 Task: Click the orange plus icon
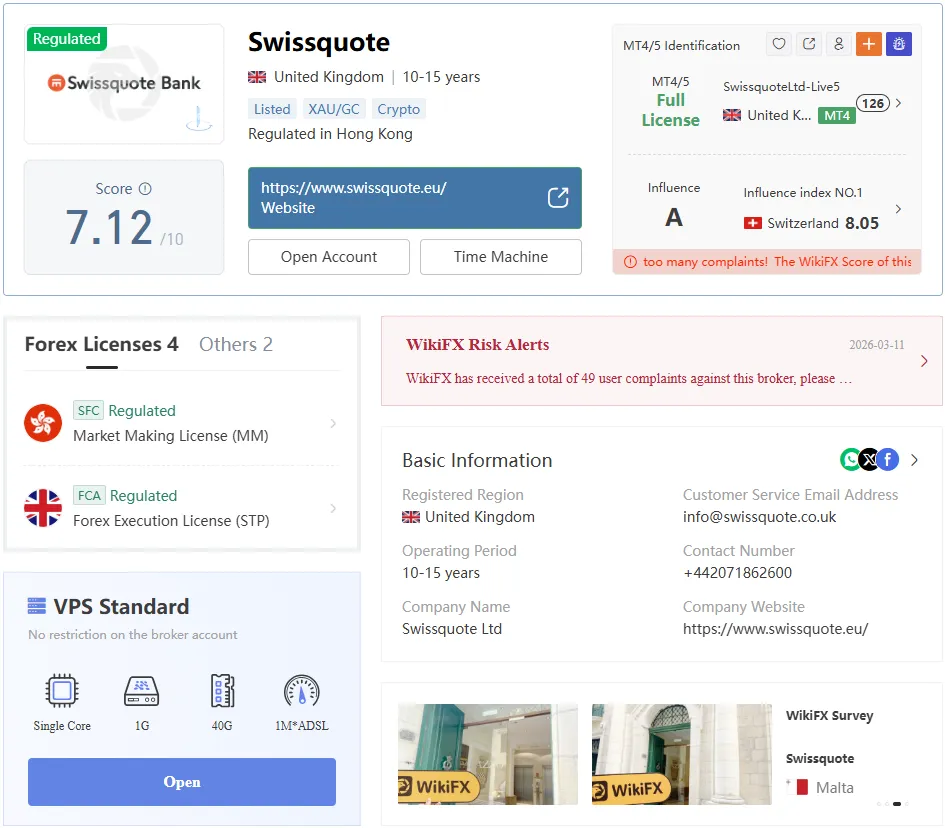coord(868,44)
